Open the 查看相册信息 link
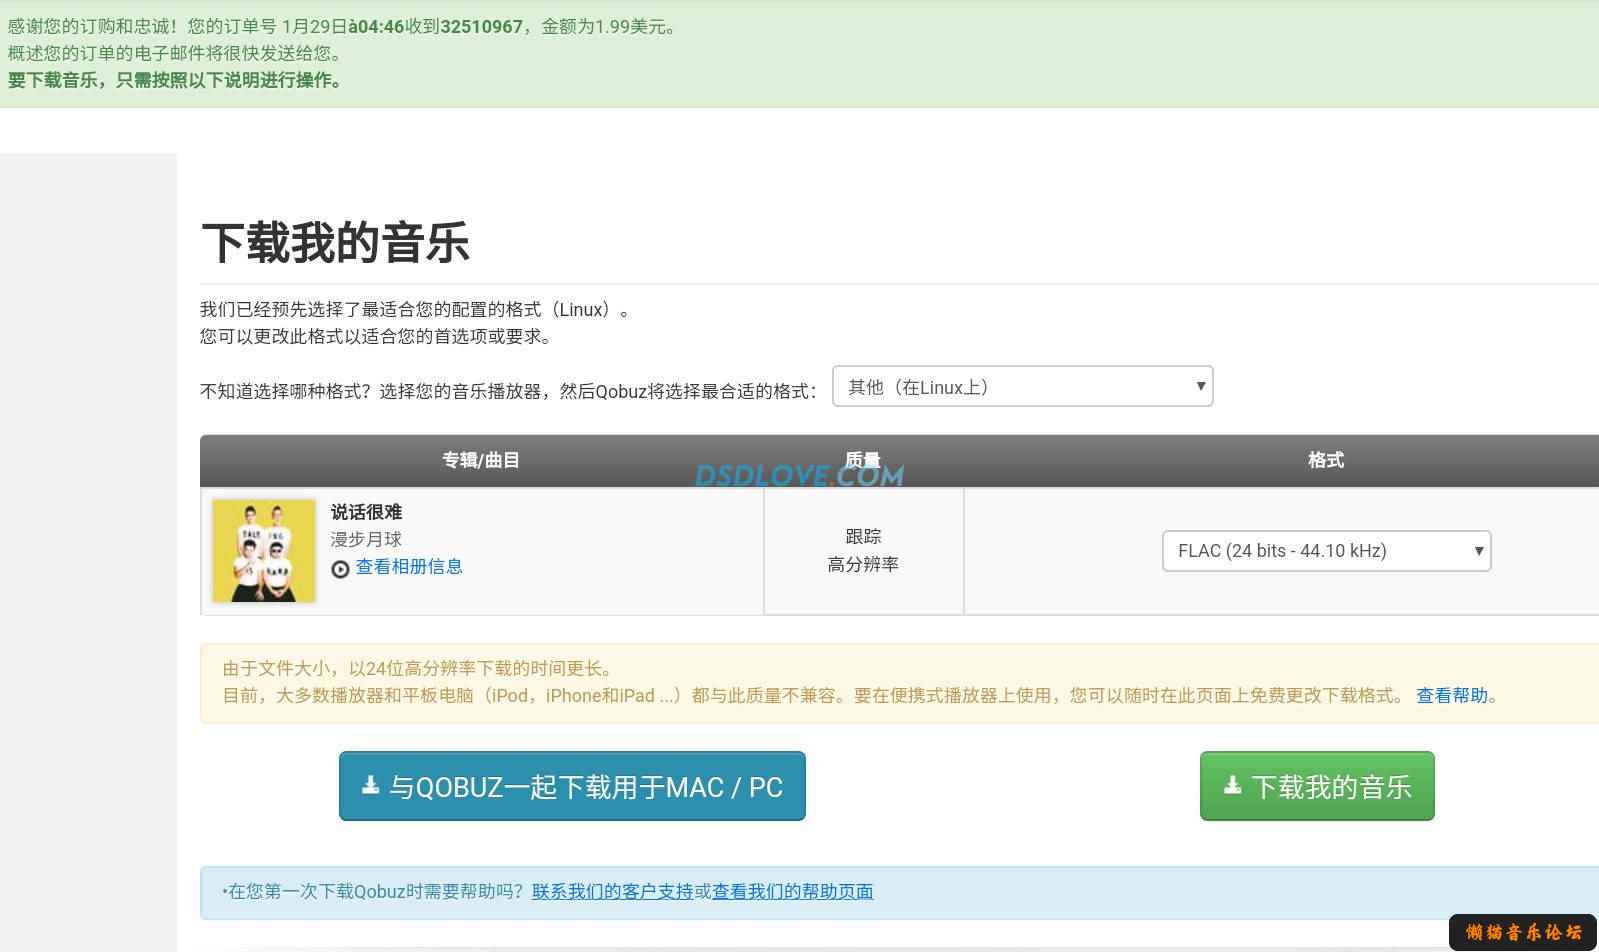 (x=409, y=567)
